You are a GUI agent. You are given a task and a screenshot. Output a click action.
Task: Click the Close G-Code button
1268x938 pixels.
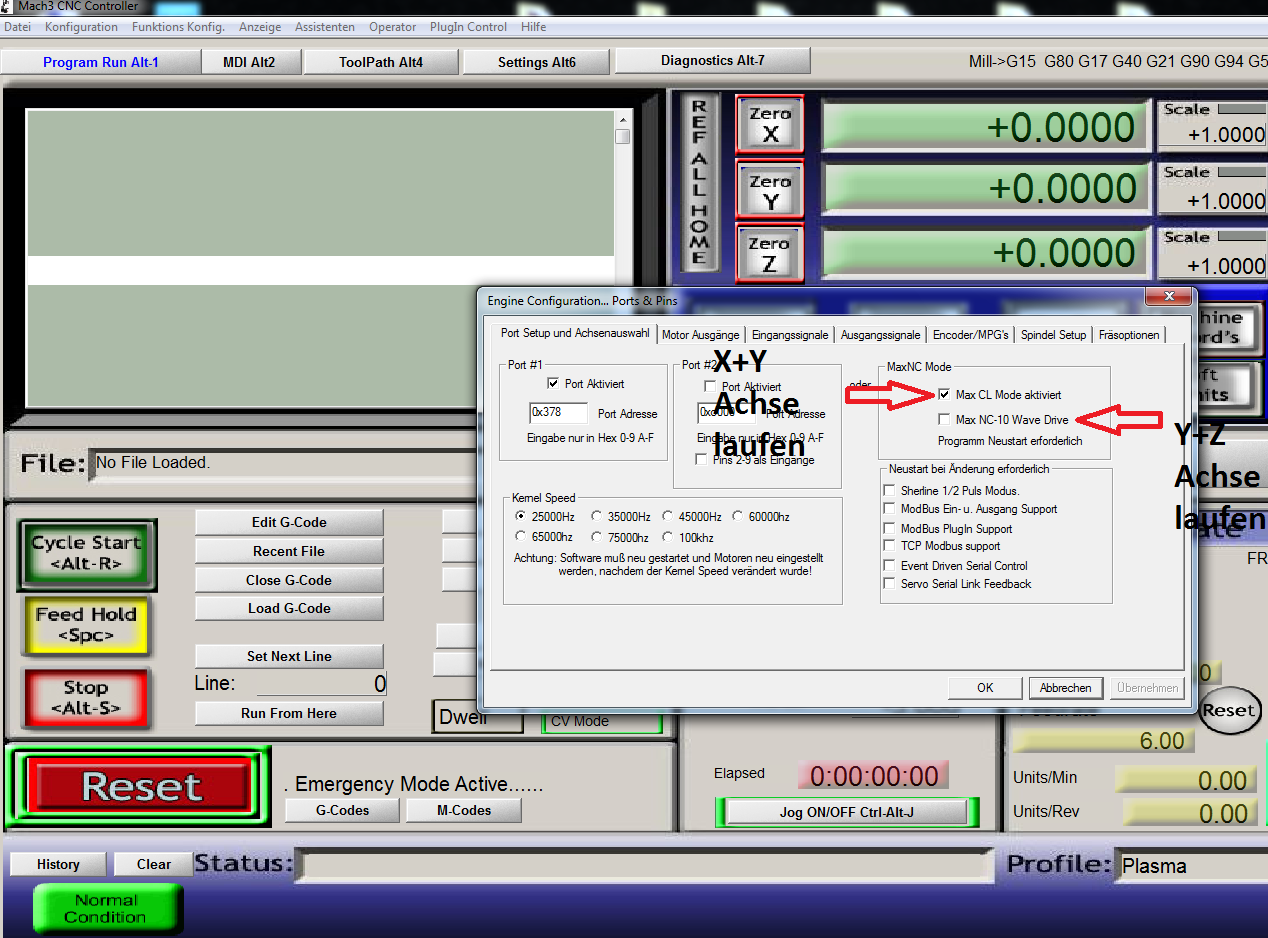click(x=289, y=580)
